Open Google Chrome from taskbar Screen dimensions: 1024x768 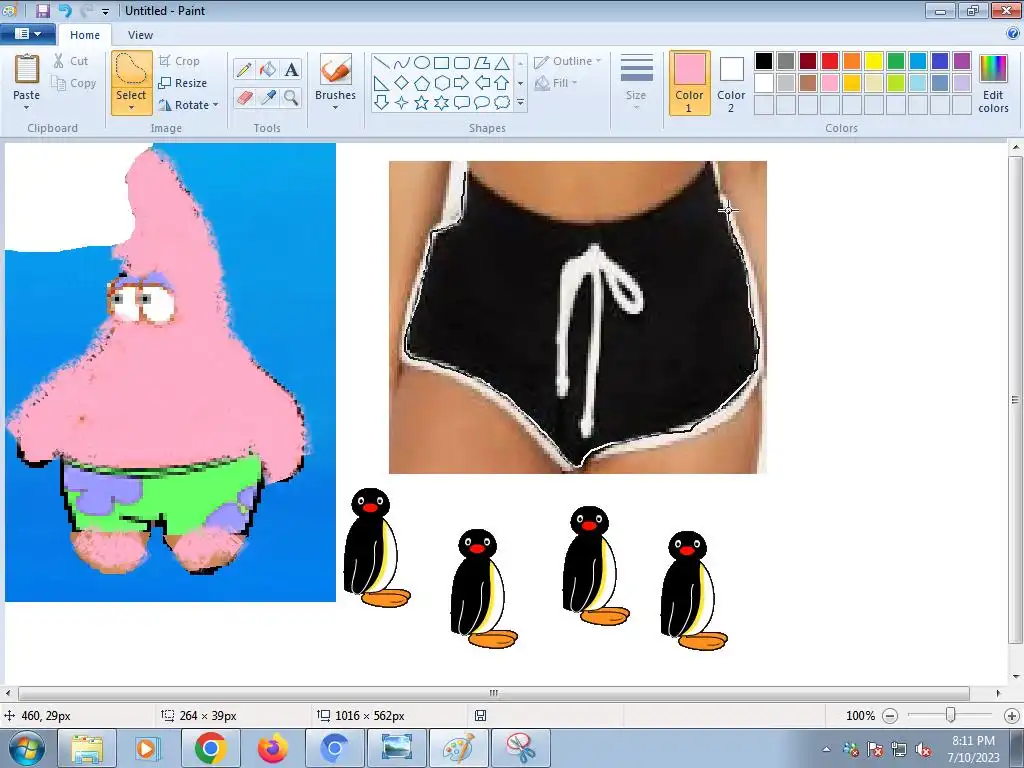point(210,748)
